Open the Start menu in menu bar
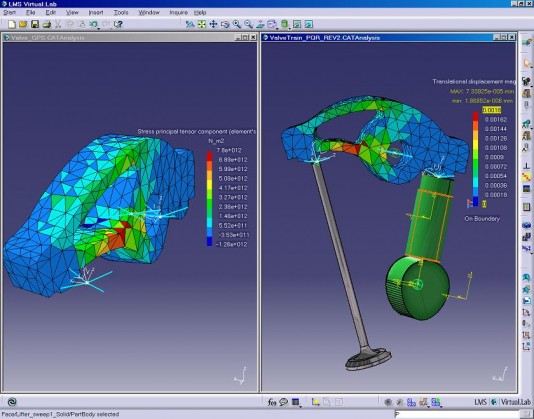534x419 pixels. [x=9, y=13]
